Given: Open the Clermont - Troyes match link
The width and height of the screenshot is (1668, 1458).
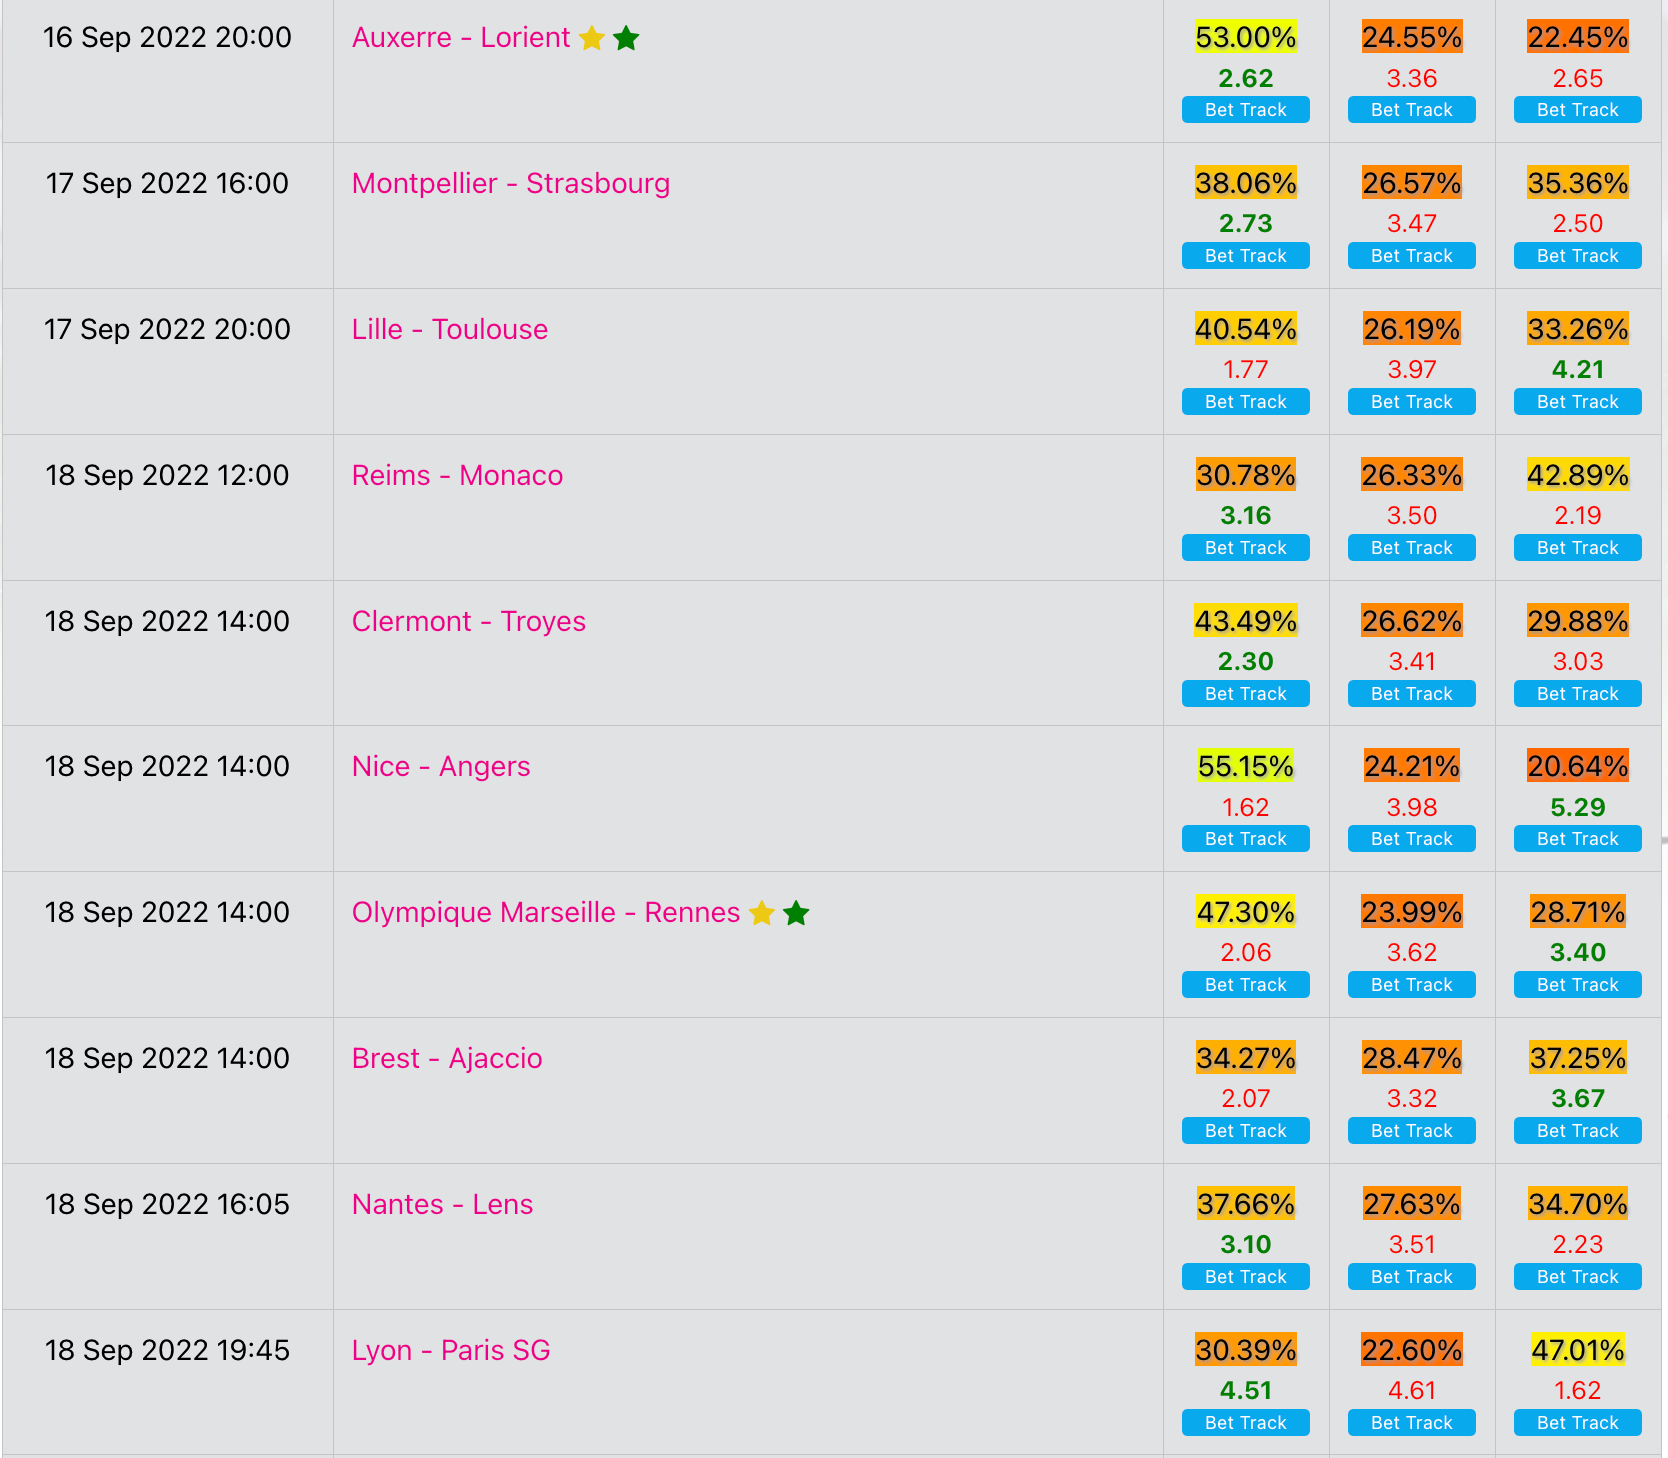Looking at the screenshot, I should [x=469, y=622].
